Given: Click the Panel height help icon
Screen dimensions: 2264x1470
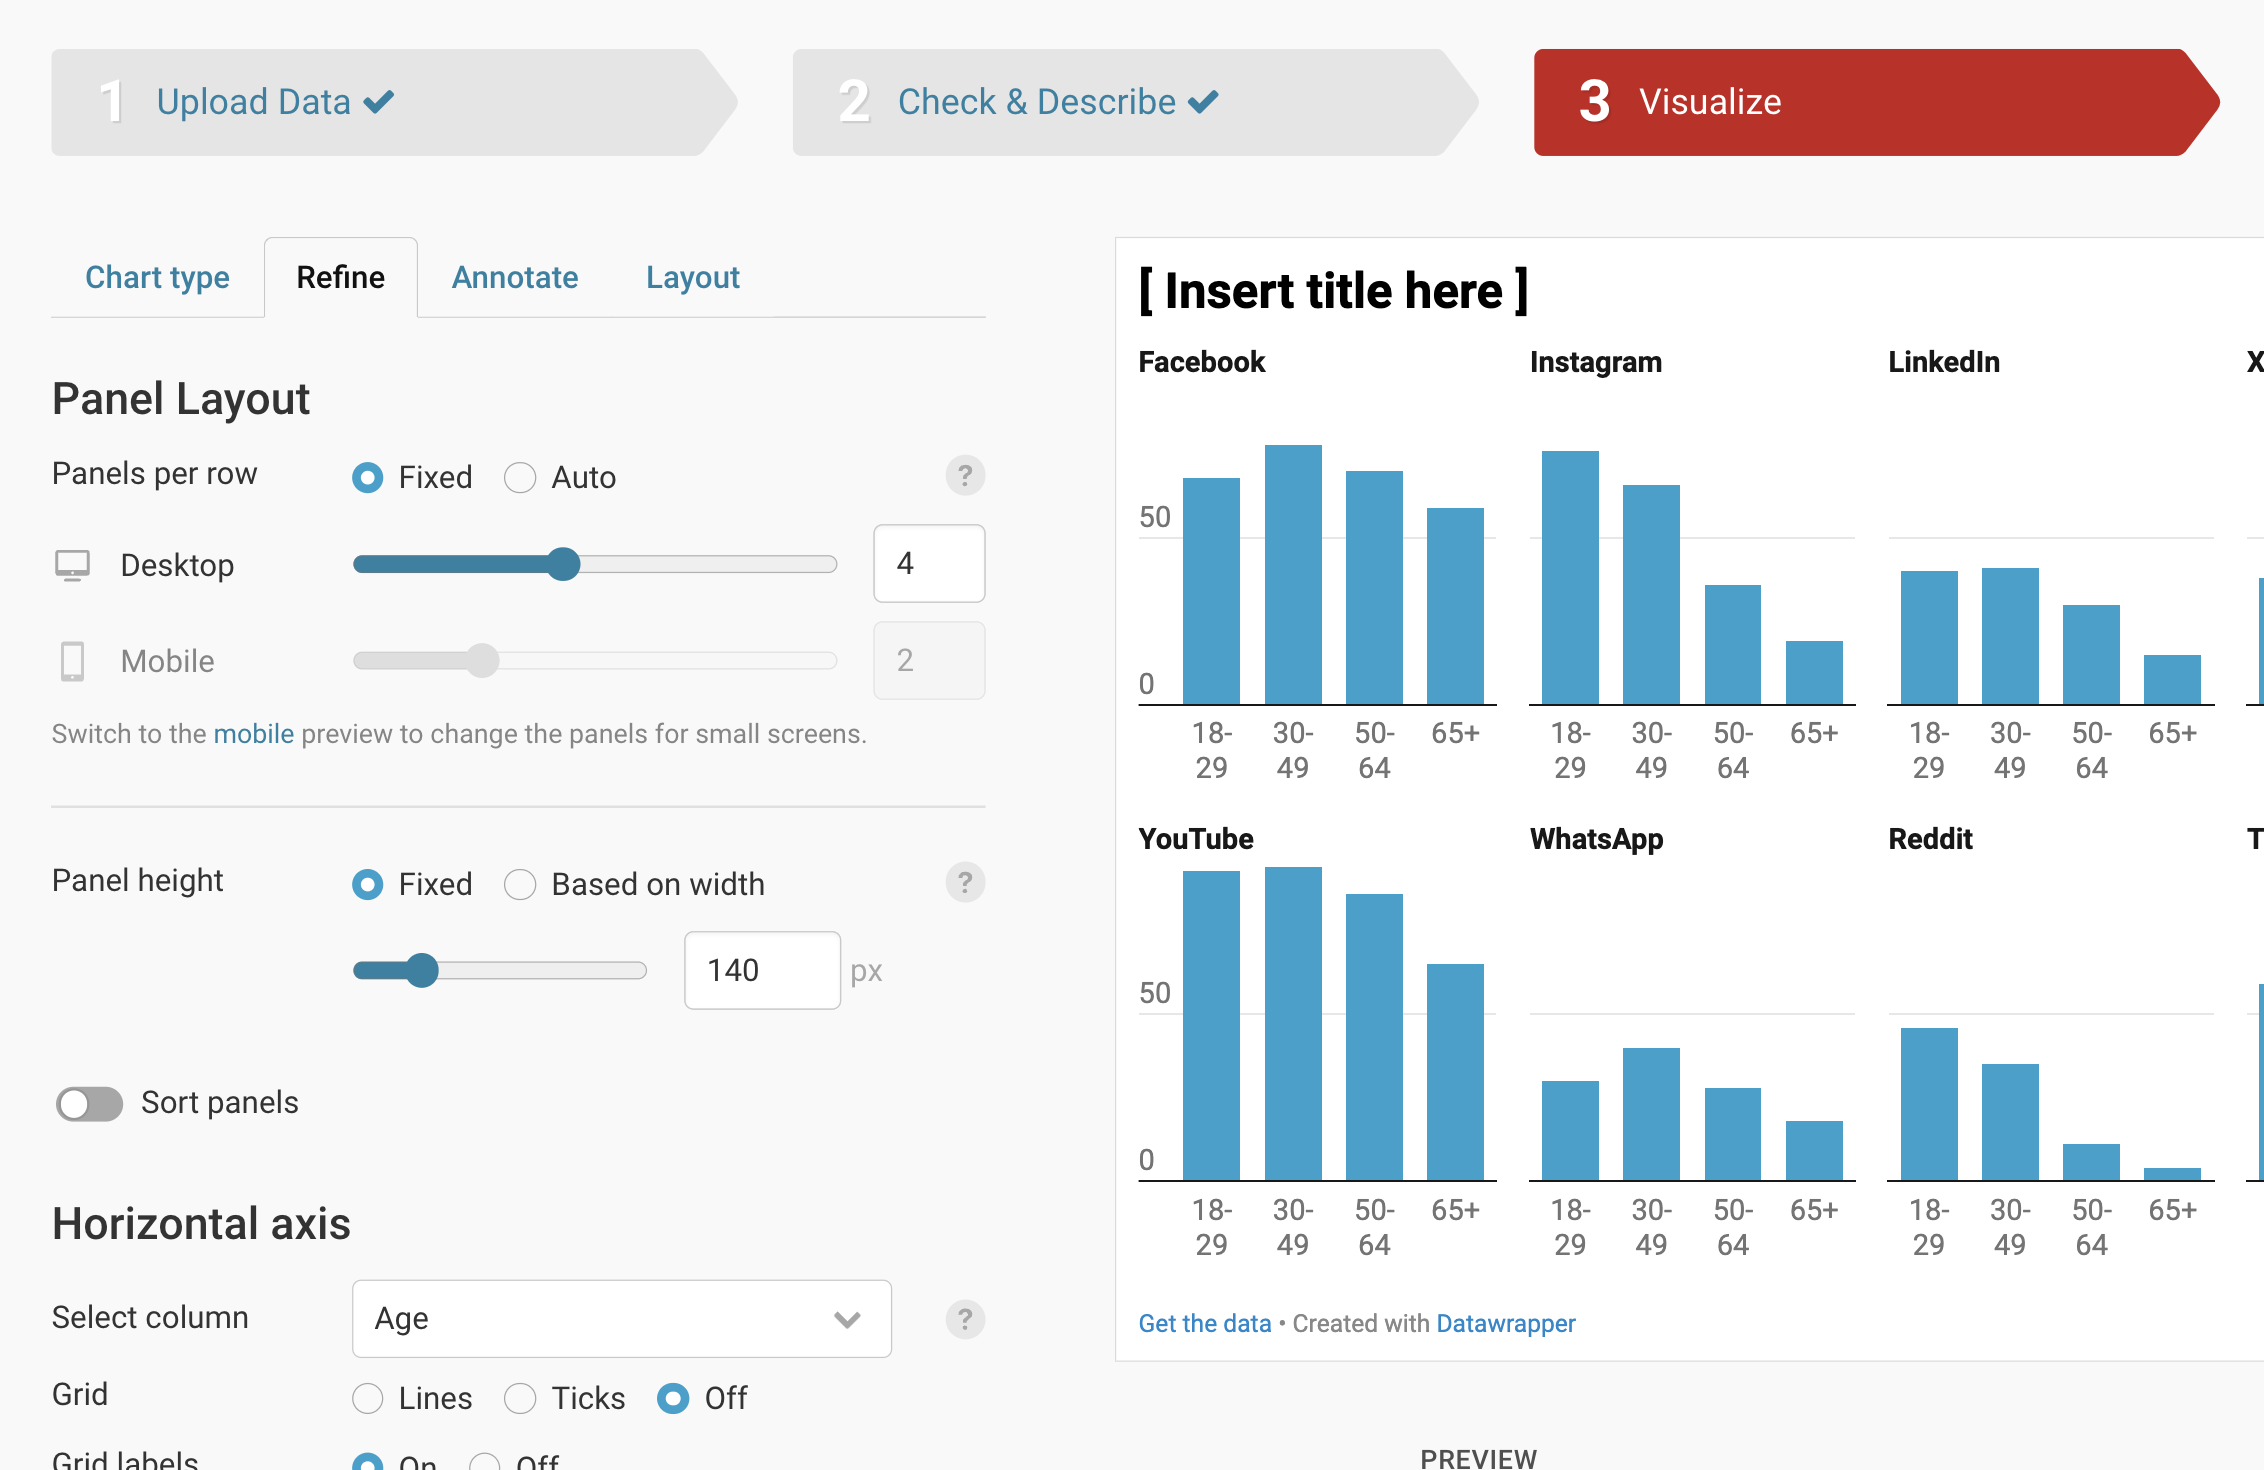Looking at the screenshot, I should (x=964, y=883).
